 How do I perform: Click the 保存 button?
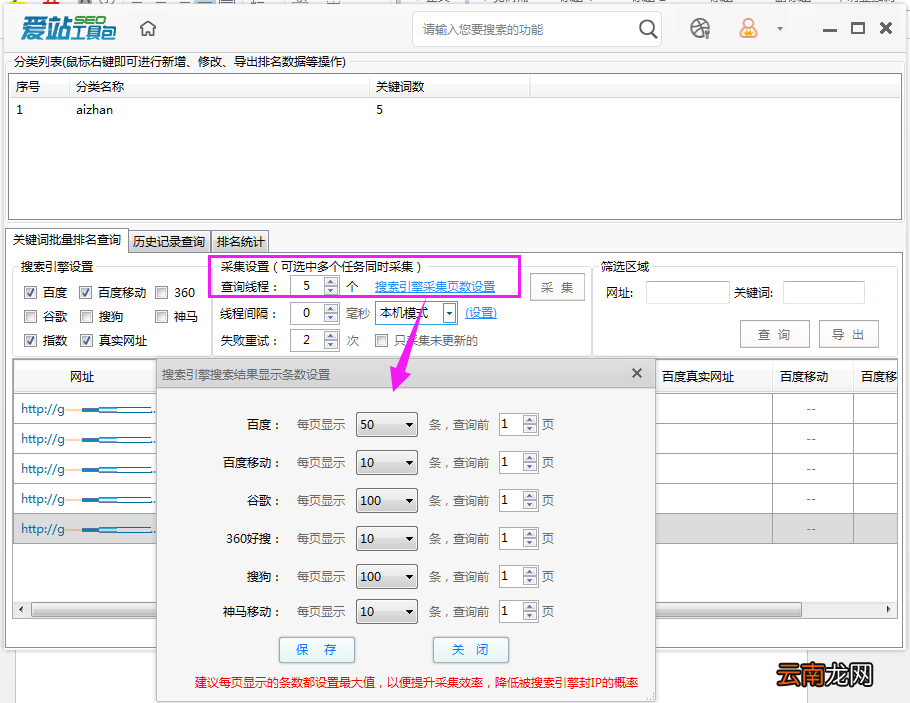pyautogui.click(x=316, y=650)
